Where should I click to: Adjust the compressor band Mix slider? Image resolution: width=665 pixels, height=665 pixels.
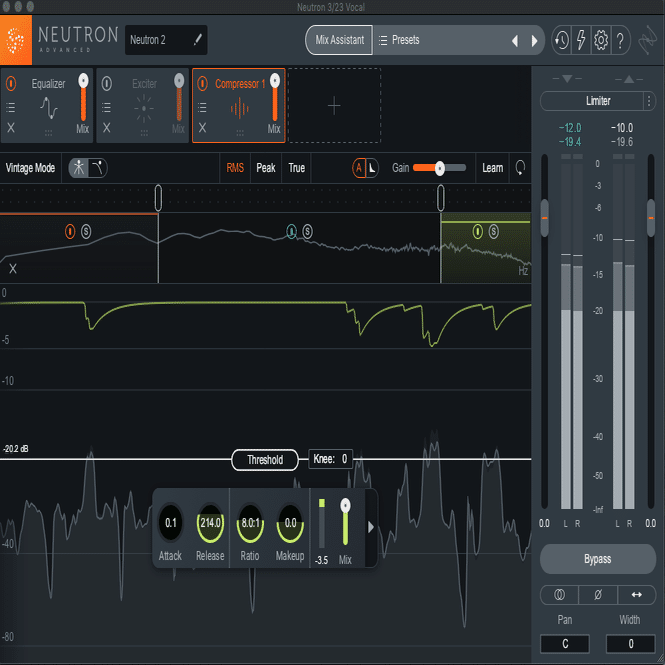point(345,524)
